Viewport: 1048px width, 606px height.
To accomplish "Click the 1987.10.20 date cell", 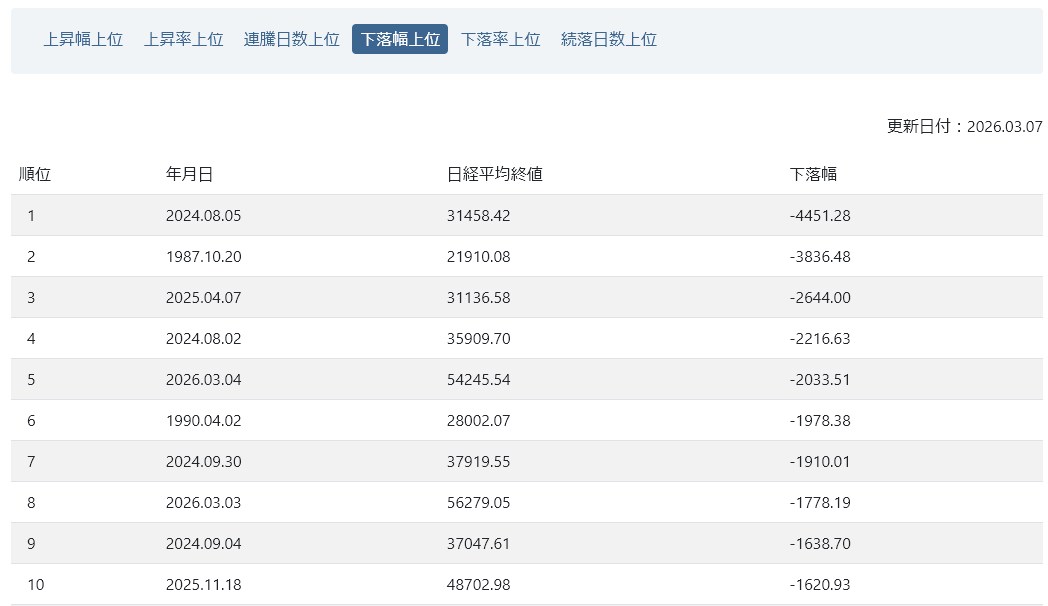I will (203, 256).
